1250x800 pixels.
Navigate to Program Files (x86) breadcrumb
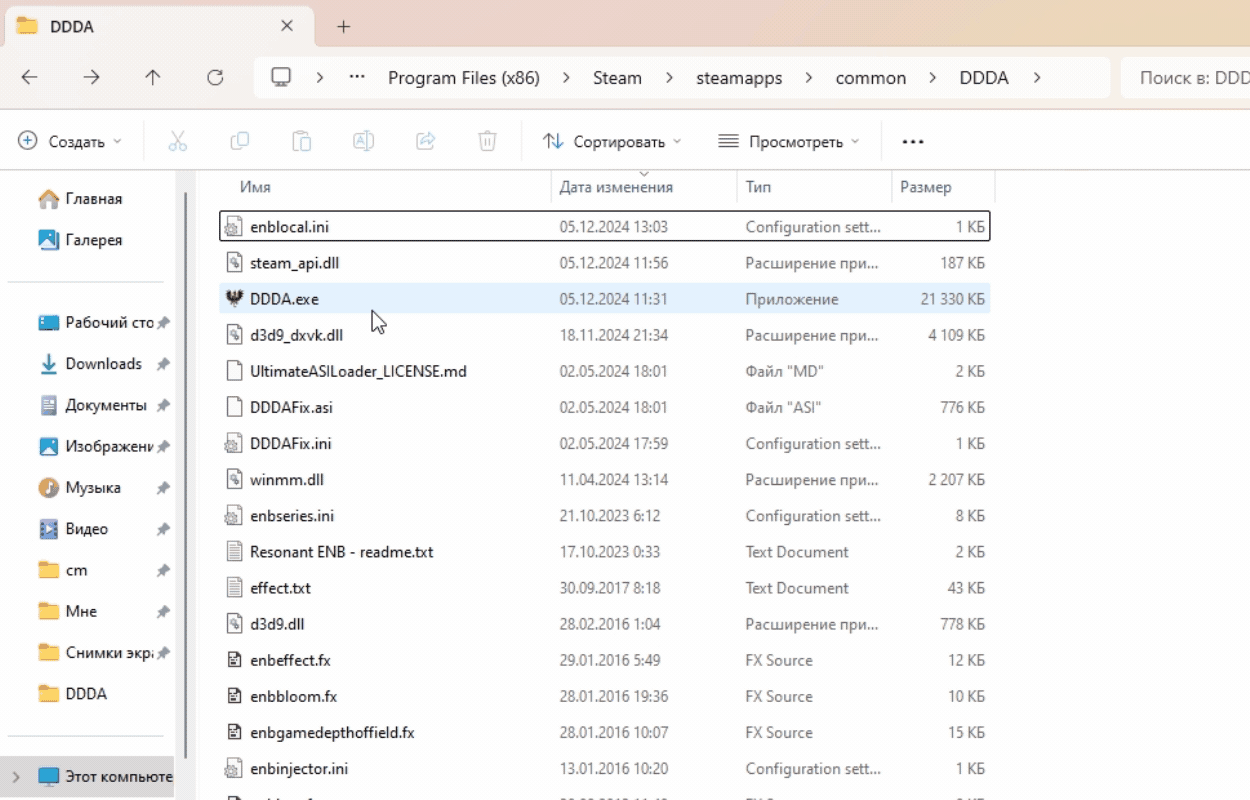(x=464, y=78)
